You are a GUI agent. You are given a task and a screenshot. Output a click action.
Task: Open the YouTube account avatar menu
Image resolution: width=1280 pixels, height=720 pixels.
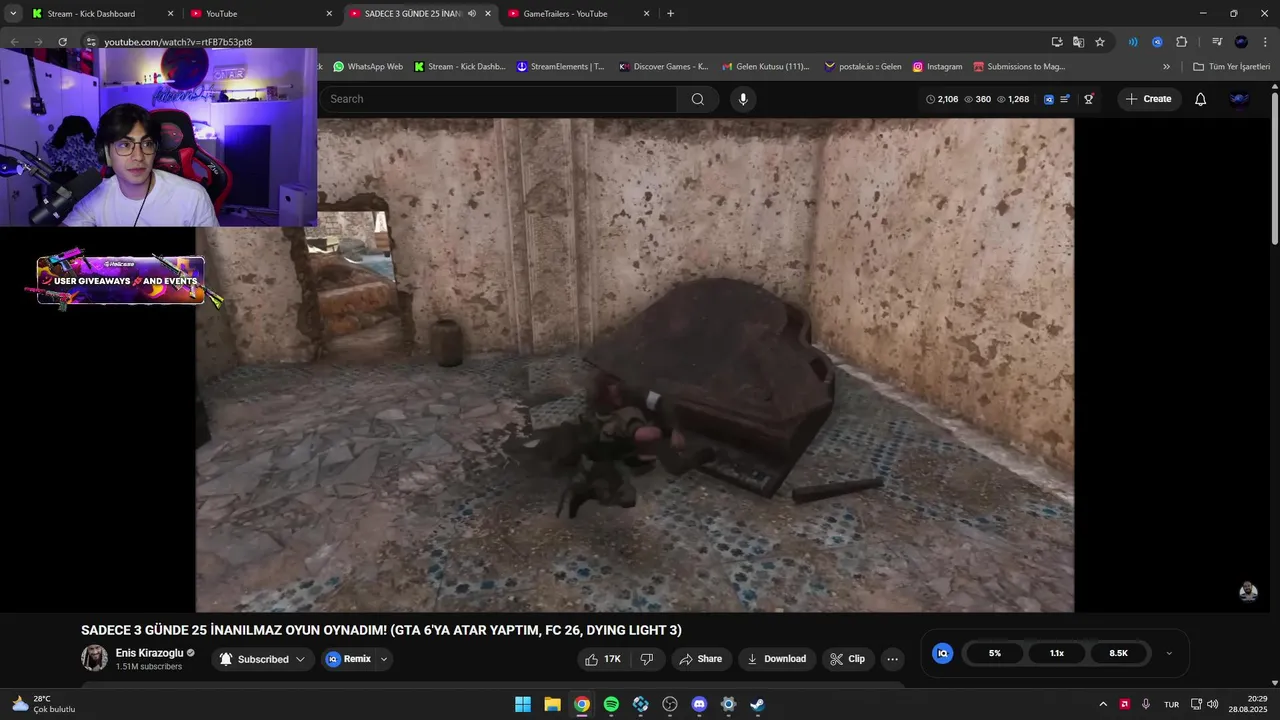coord(1239,99)
